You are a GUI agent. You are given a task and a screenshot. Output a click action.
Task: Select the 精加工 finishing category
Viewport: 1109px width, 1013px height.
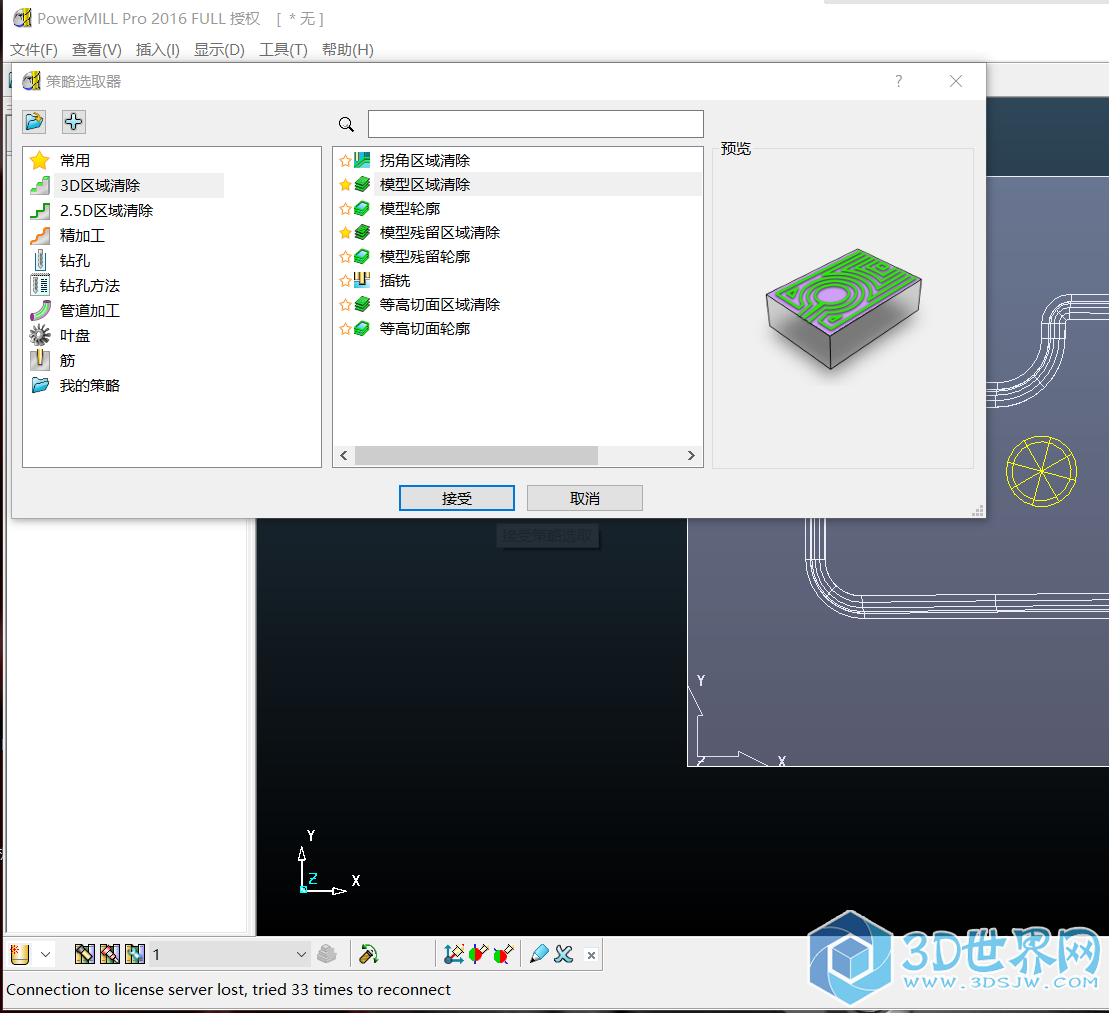click(82, 236)
